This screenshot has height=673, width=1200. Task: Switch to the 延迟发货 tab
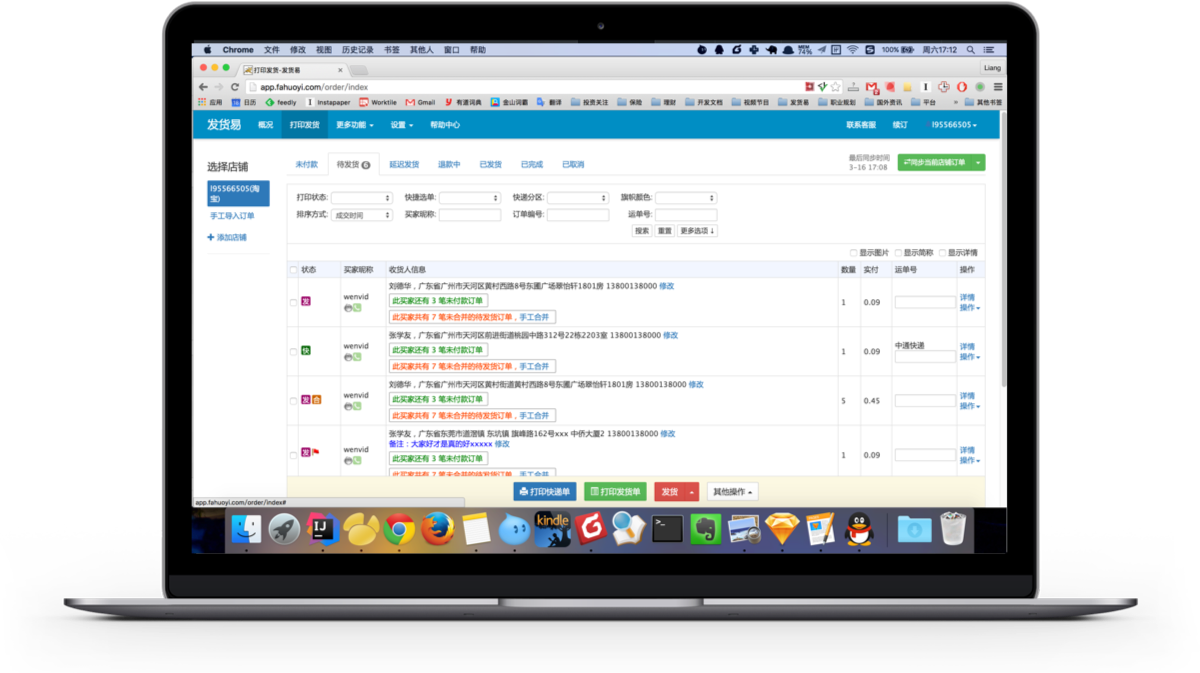click(404, 164)
